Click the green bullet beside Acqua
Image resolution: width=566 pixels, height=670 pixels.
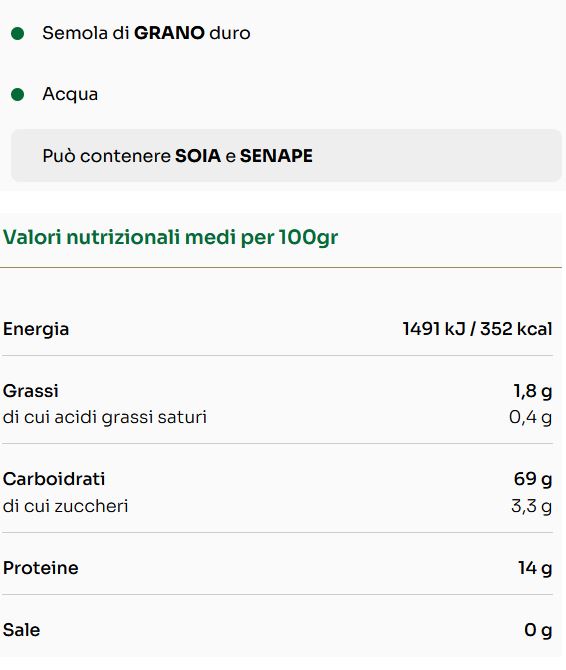(x=18, y=94)
